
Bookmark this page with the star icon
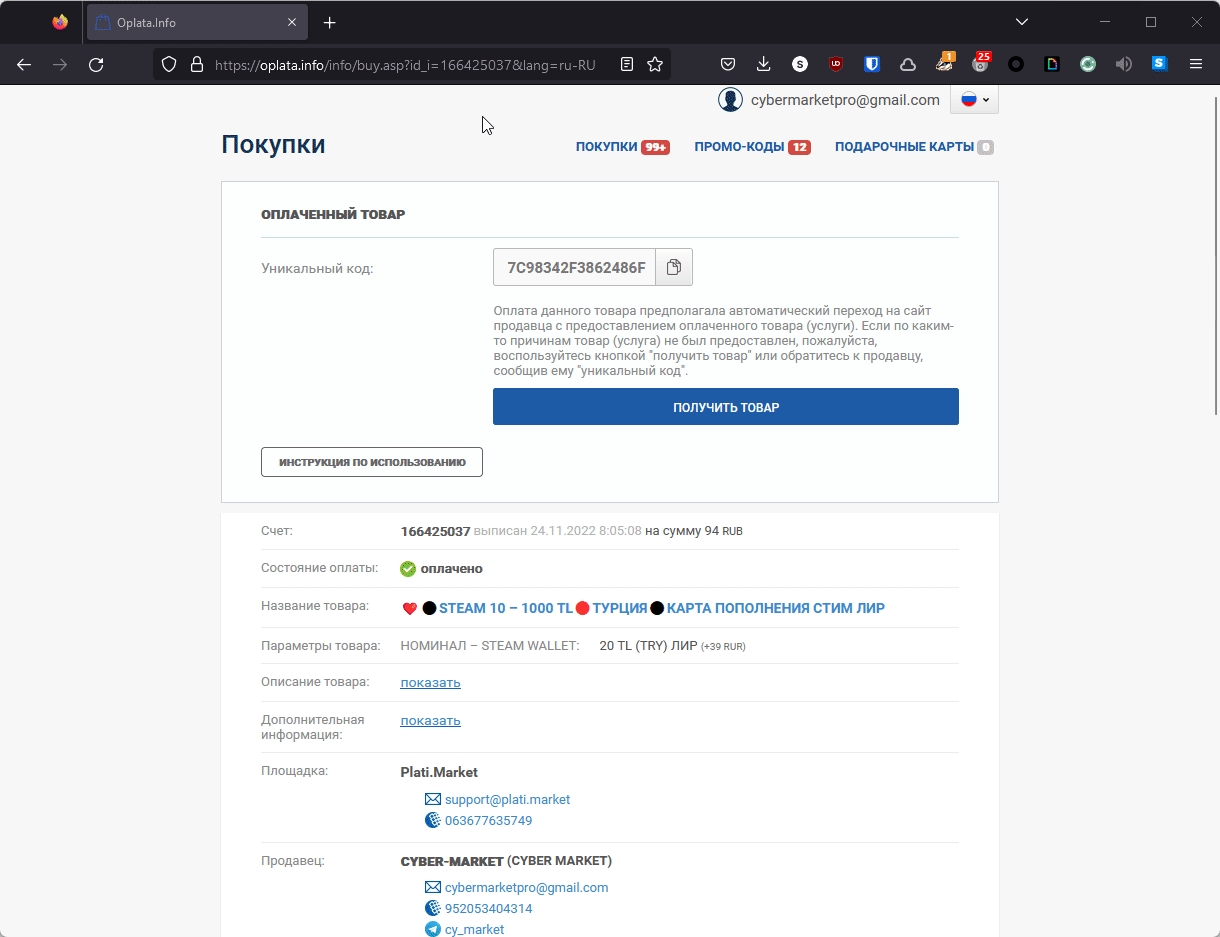tap(655, 64)
